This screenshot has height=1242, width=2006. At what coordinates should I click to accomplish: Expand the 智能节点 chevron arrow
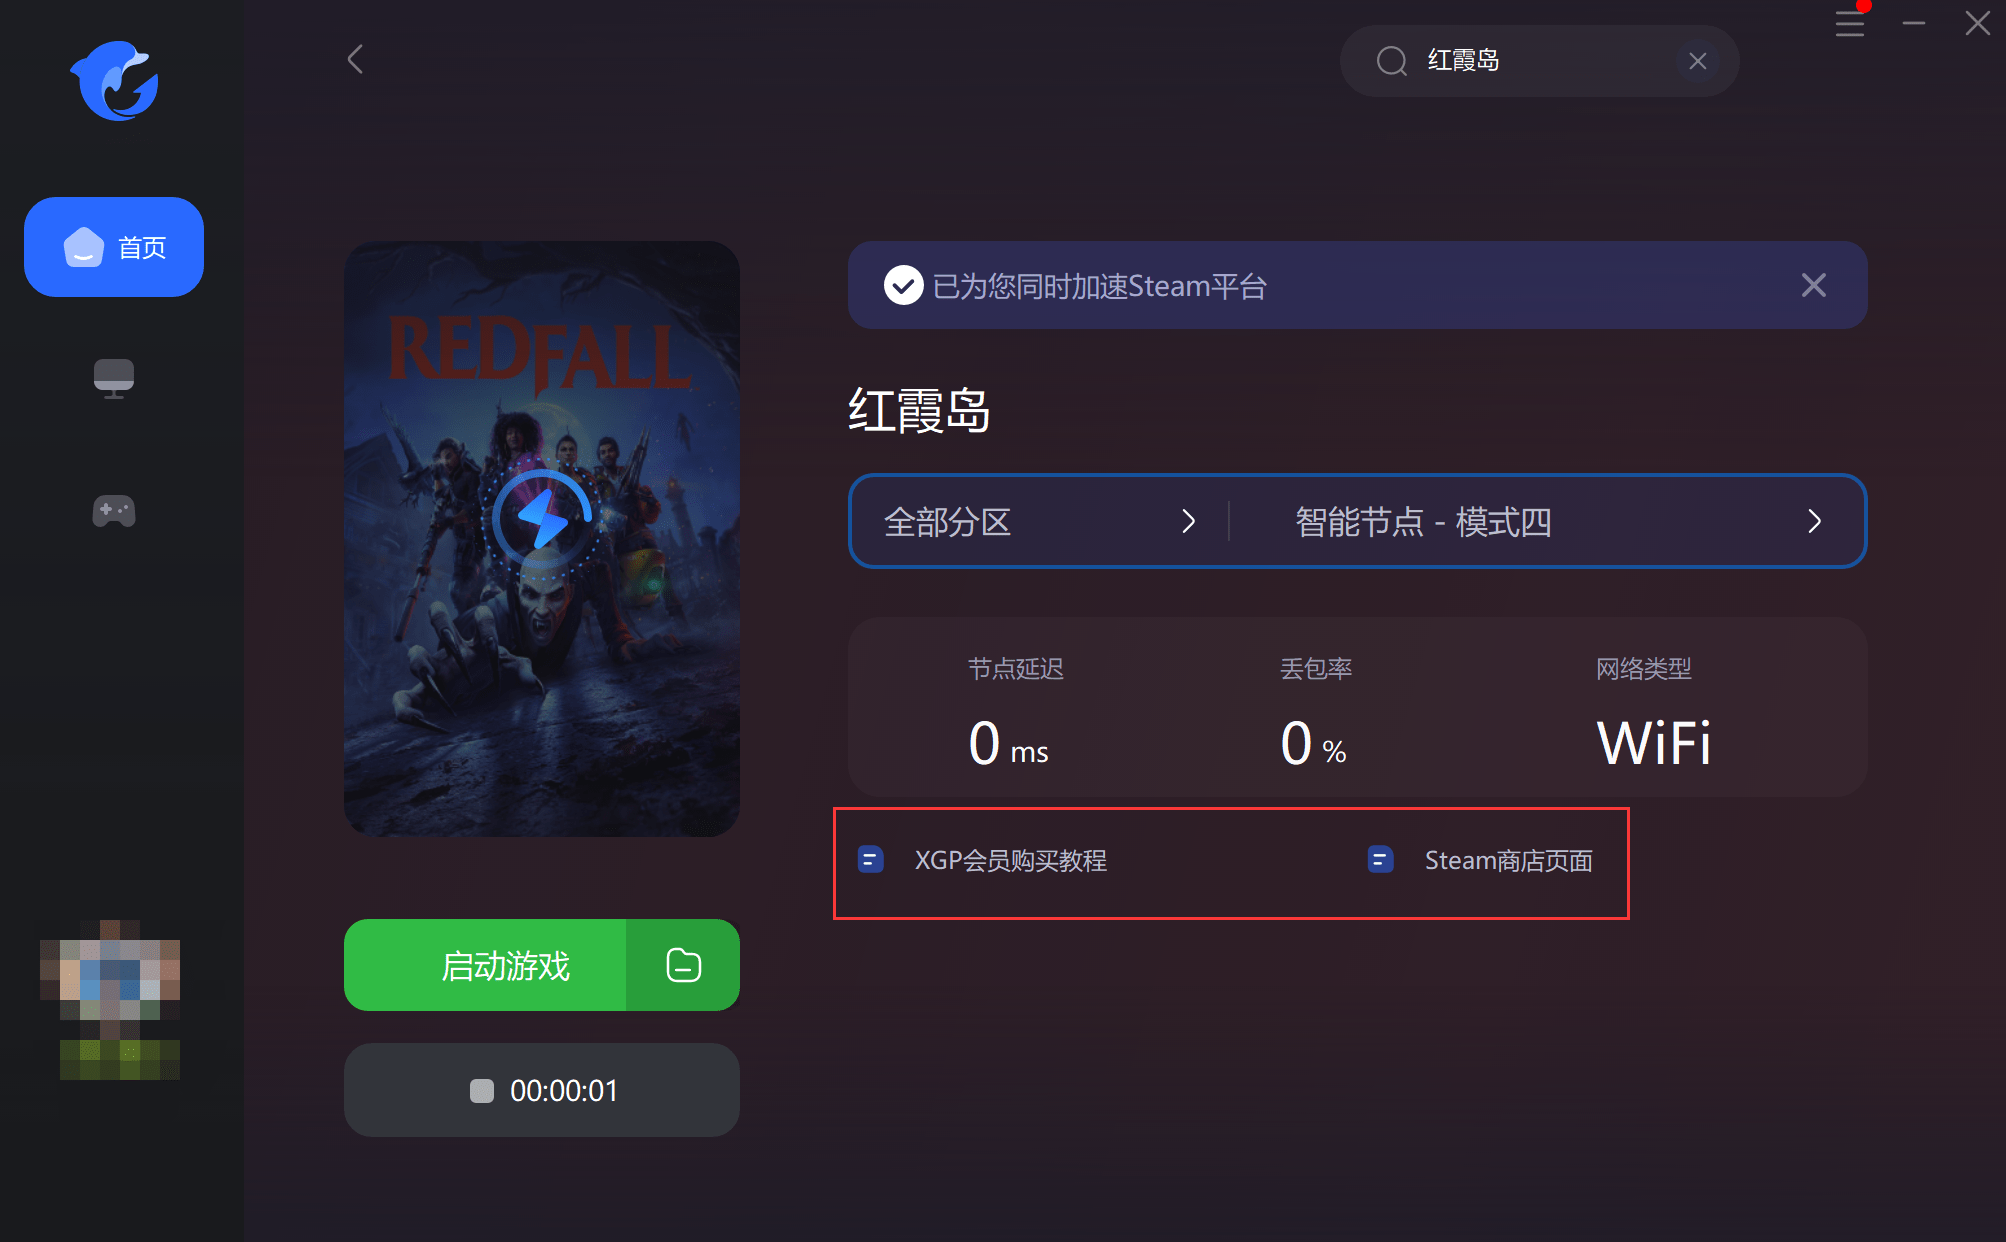tap(1814, 521)
